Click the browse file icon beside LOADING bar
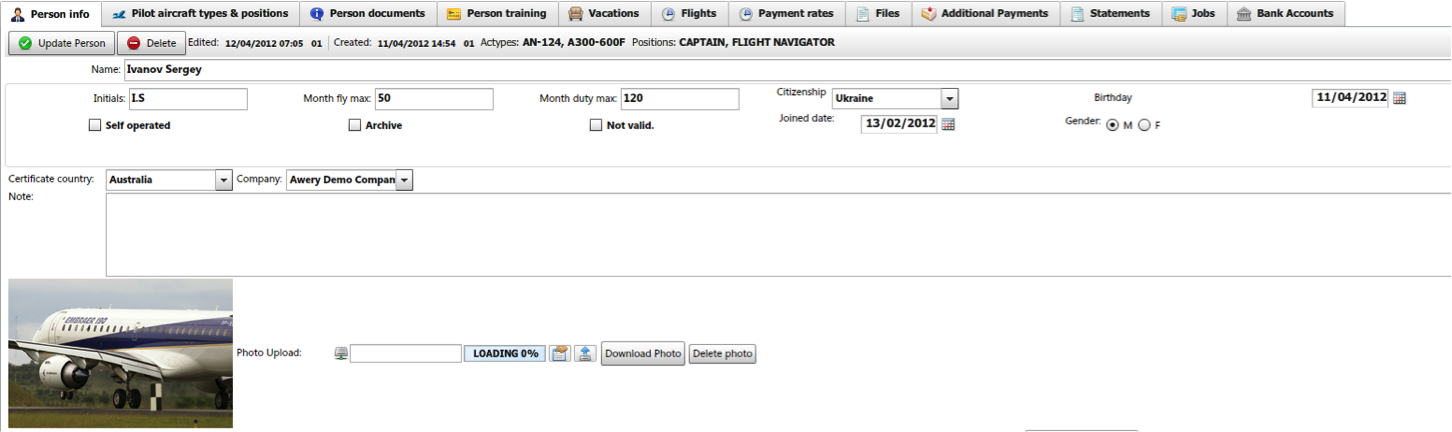Screen dimensions: 1452x432 click(560, 354)
